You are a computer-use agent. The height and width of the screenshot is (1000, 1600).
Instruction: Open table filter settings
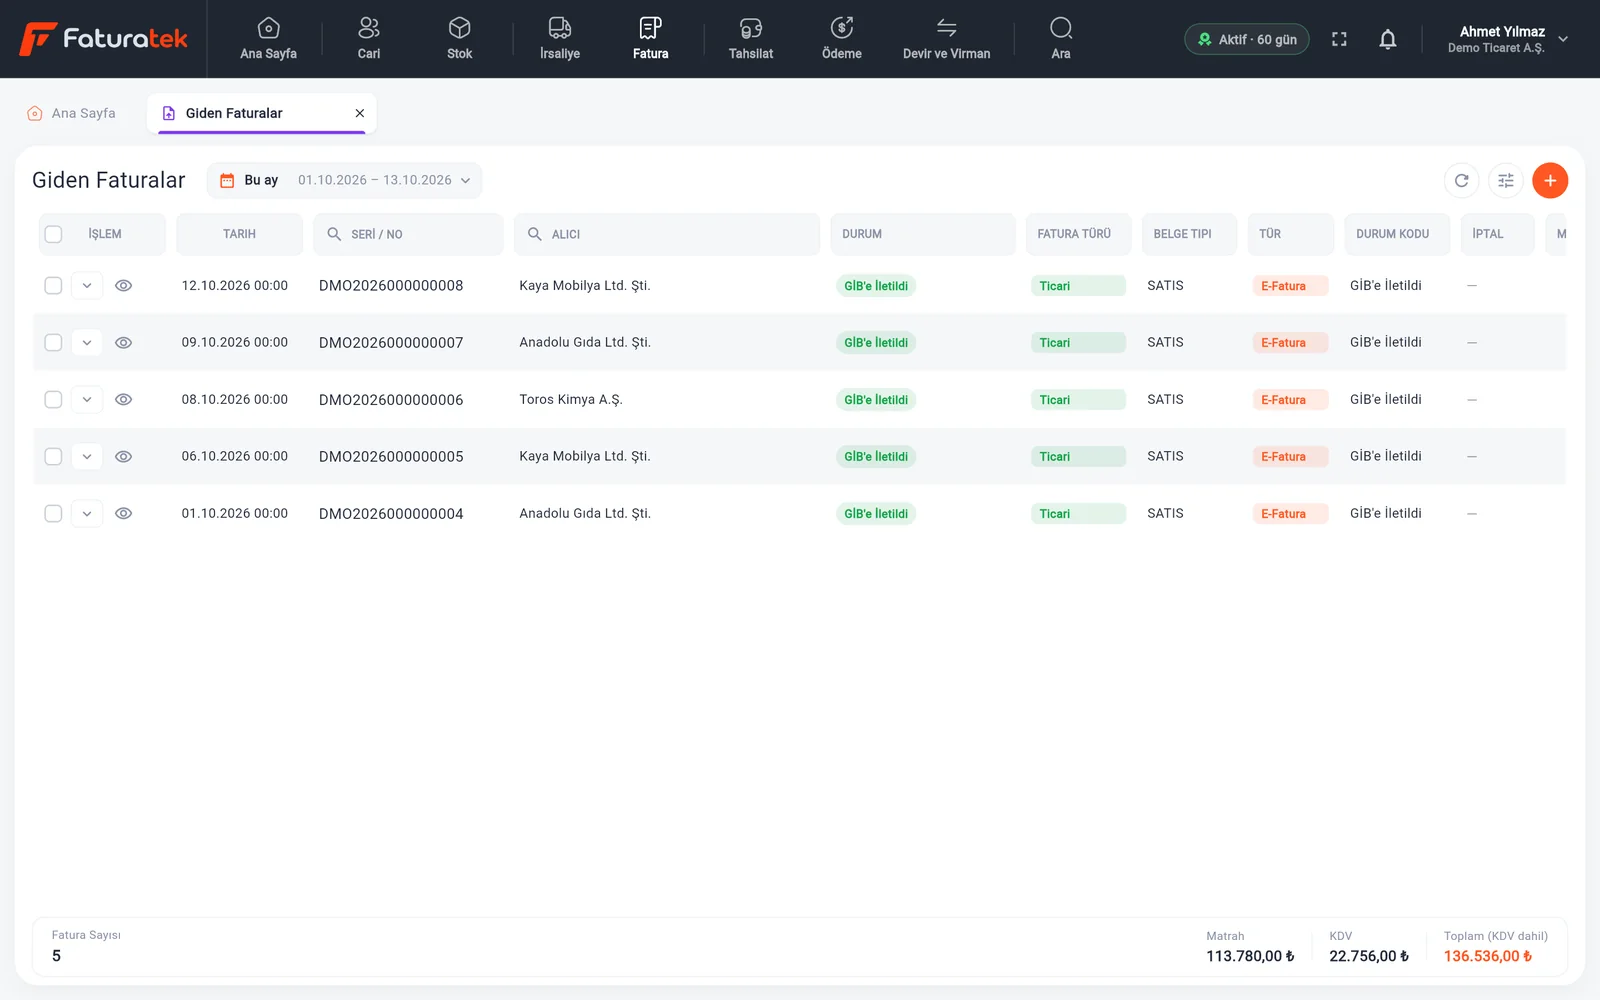[x=1506, y=180]
